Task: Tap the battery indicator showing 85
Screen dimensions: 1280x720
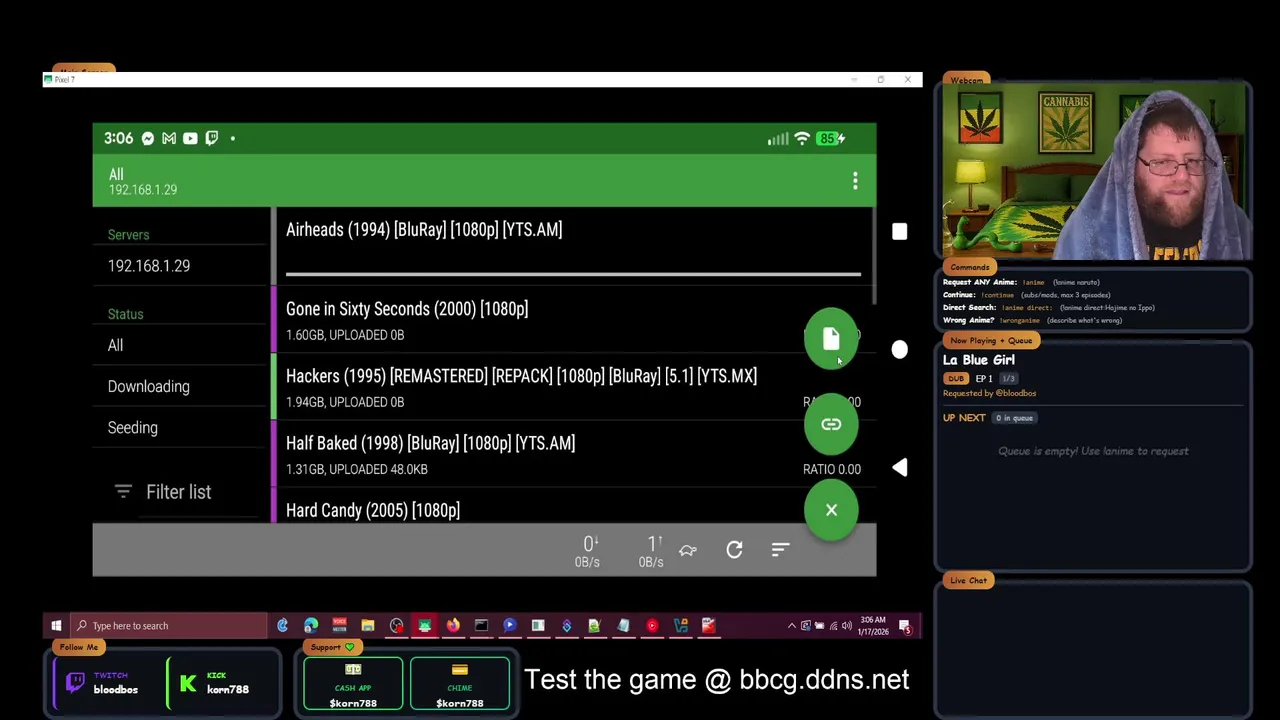Action: click(831, 138)
